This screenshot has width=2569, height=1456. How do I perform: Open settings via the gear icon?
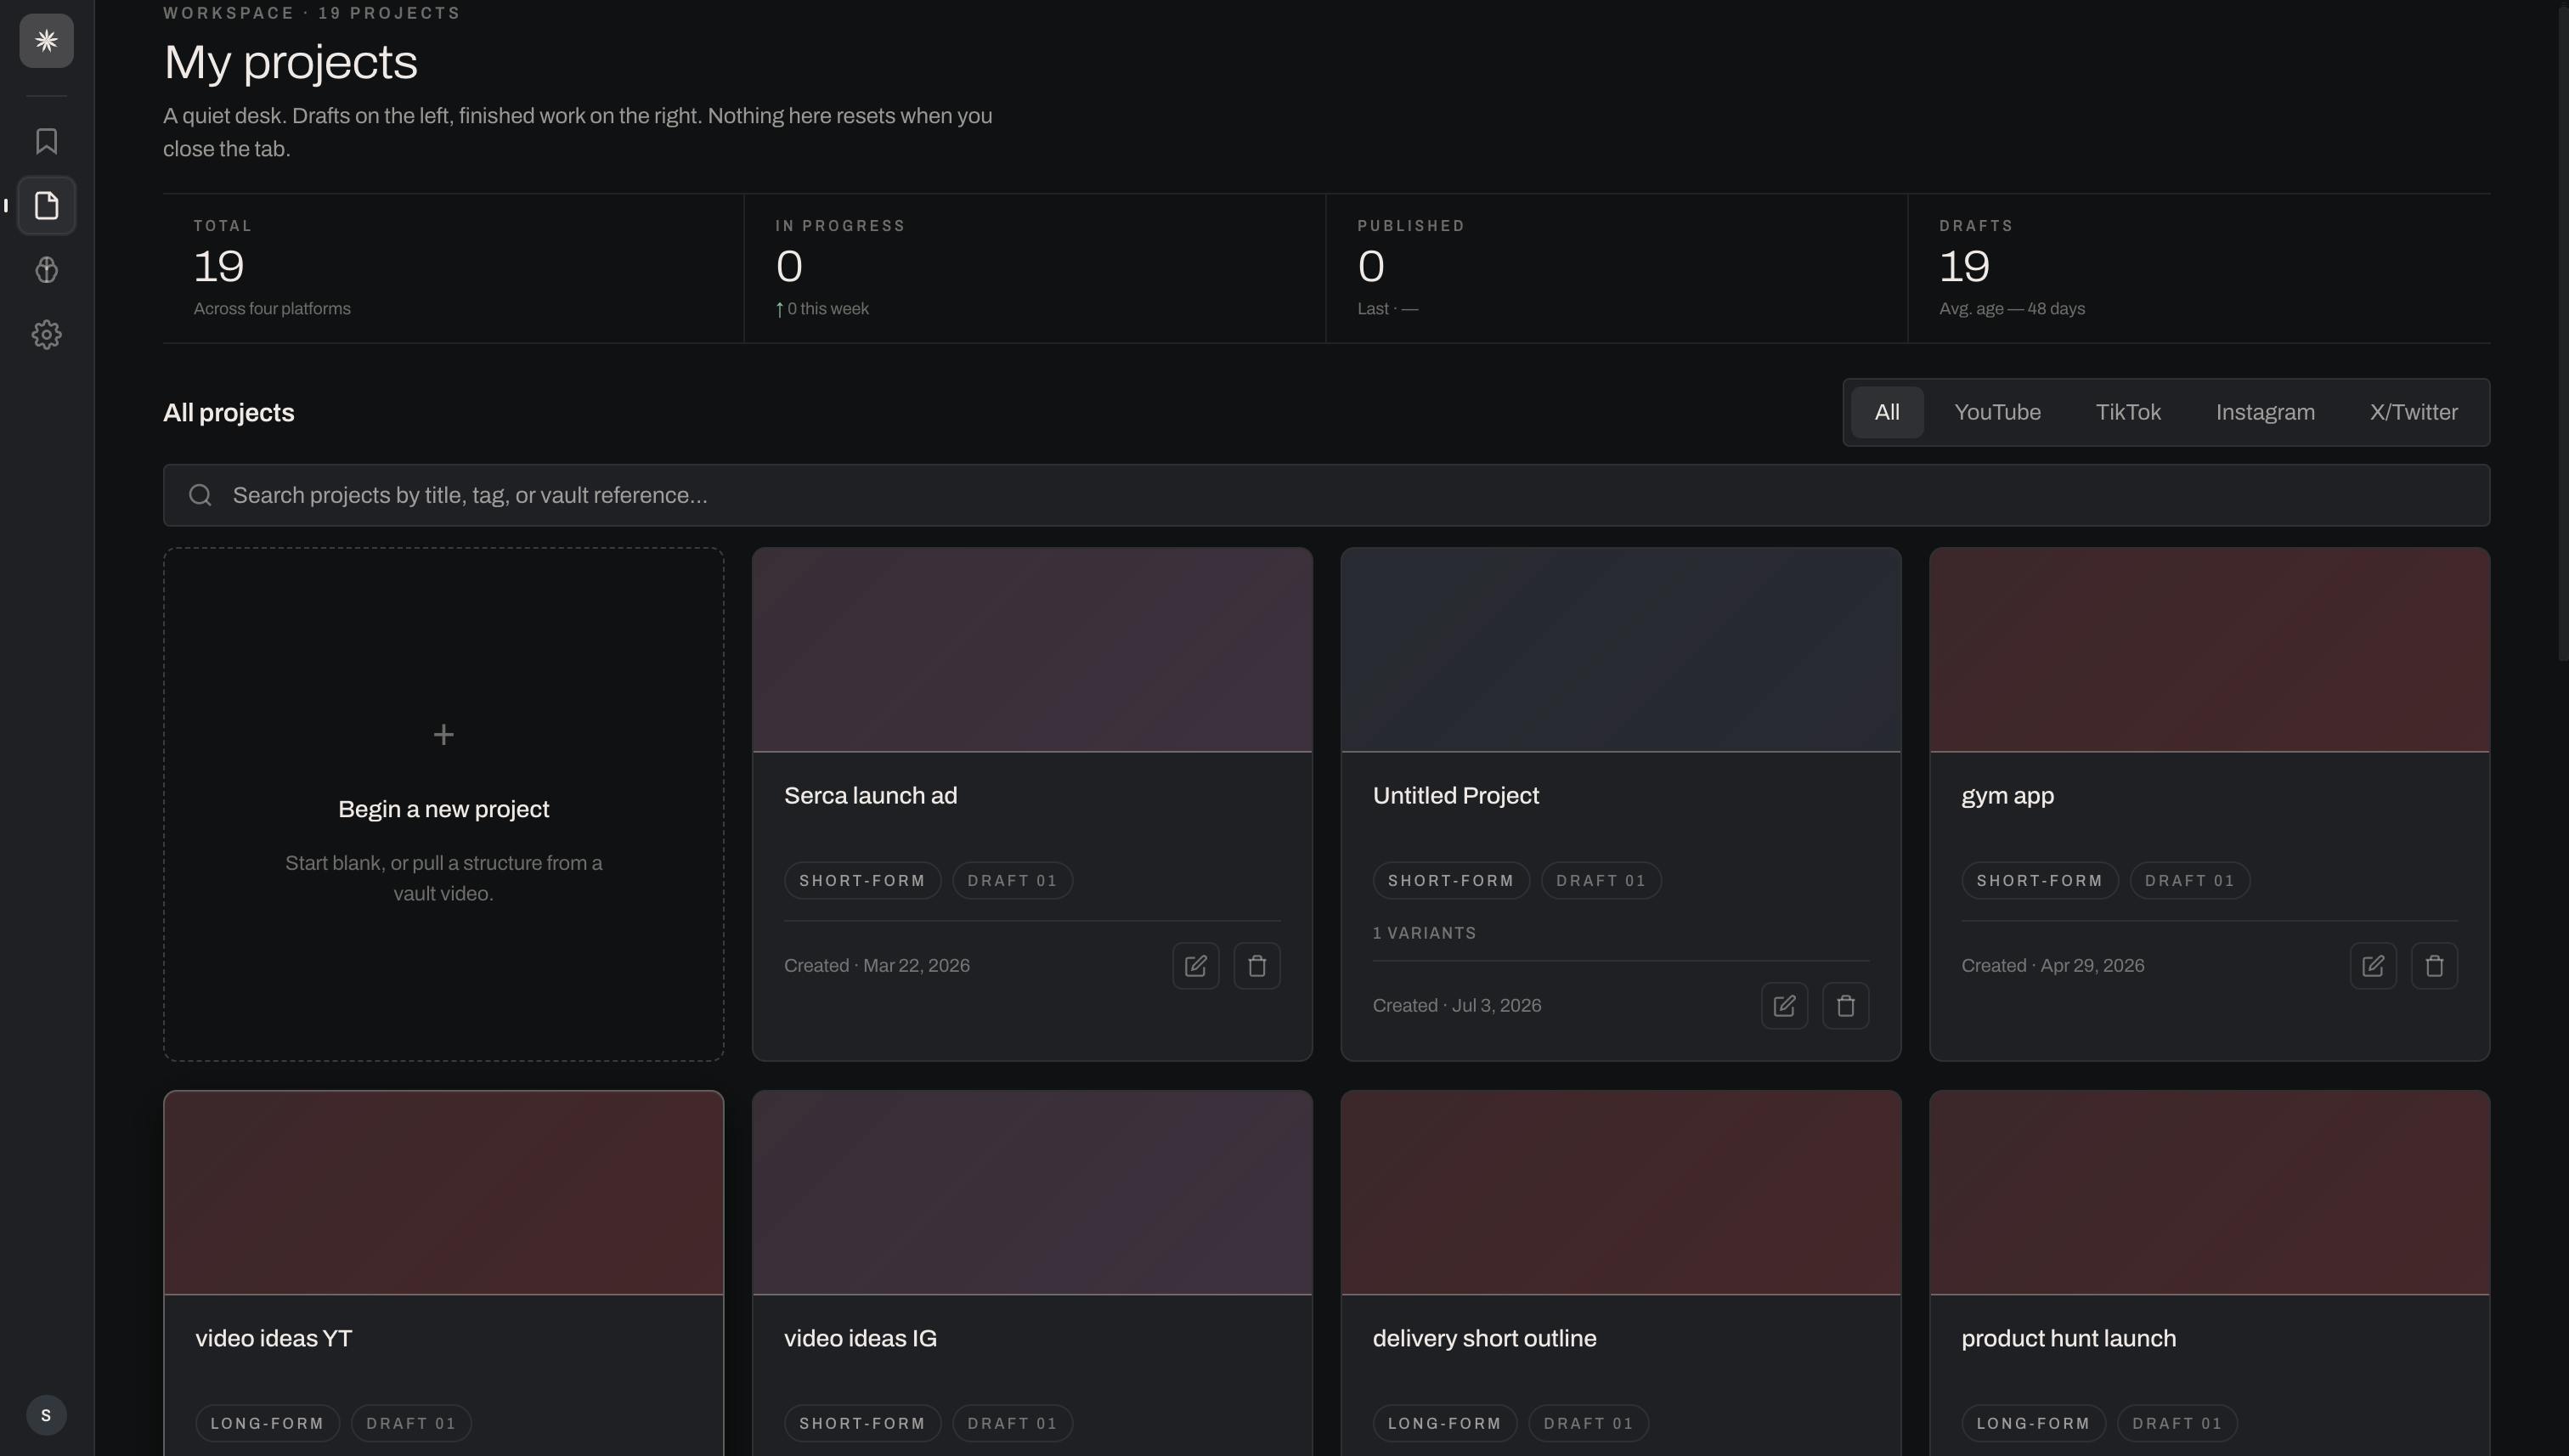click(46, 335)
